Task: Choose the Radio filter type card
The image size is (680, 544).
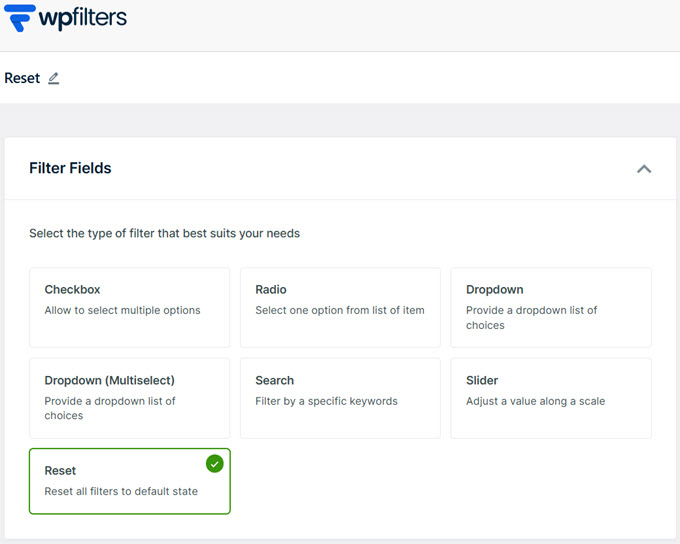Action: 340,307
